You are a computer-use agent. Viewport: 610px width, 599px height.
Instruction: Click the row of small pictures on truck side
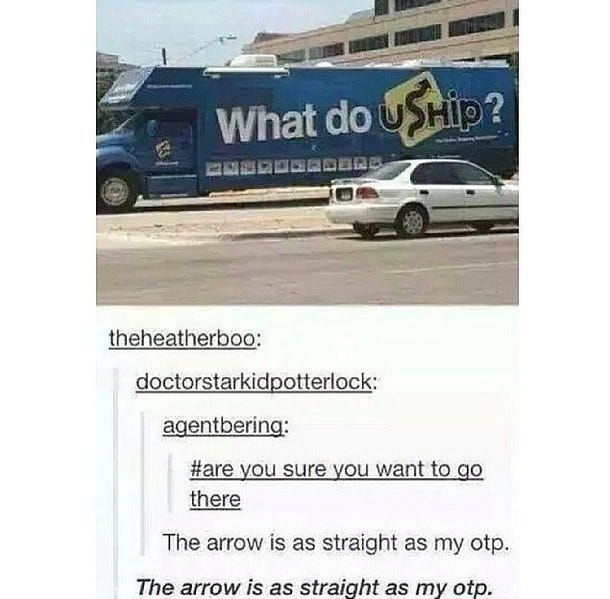coord(293,165)
